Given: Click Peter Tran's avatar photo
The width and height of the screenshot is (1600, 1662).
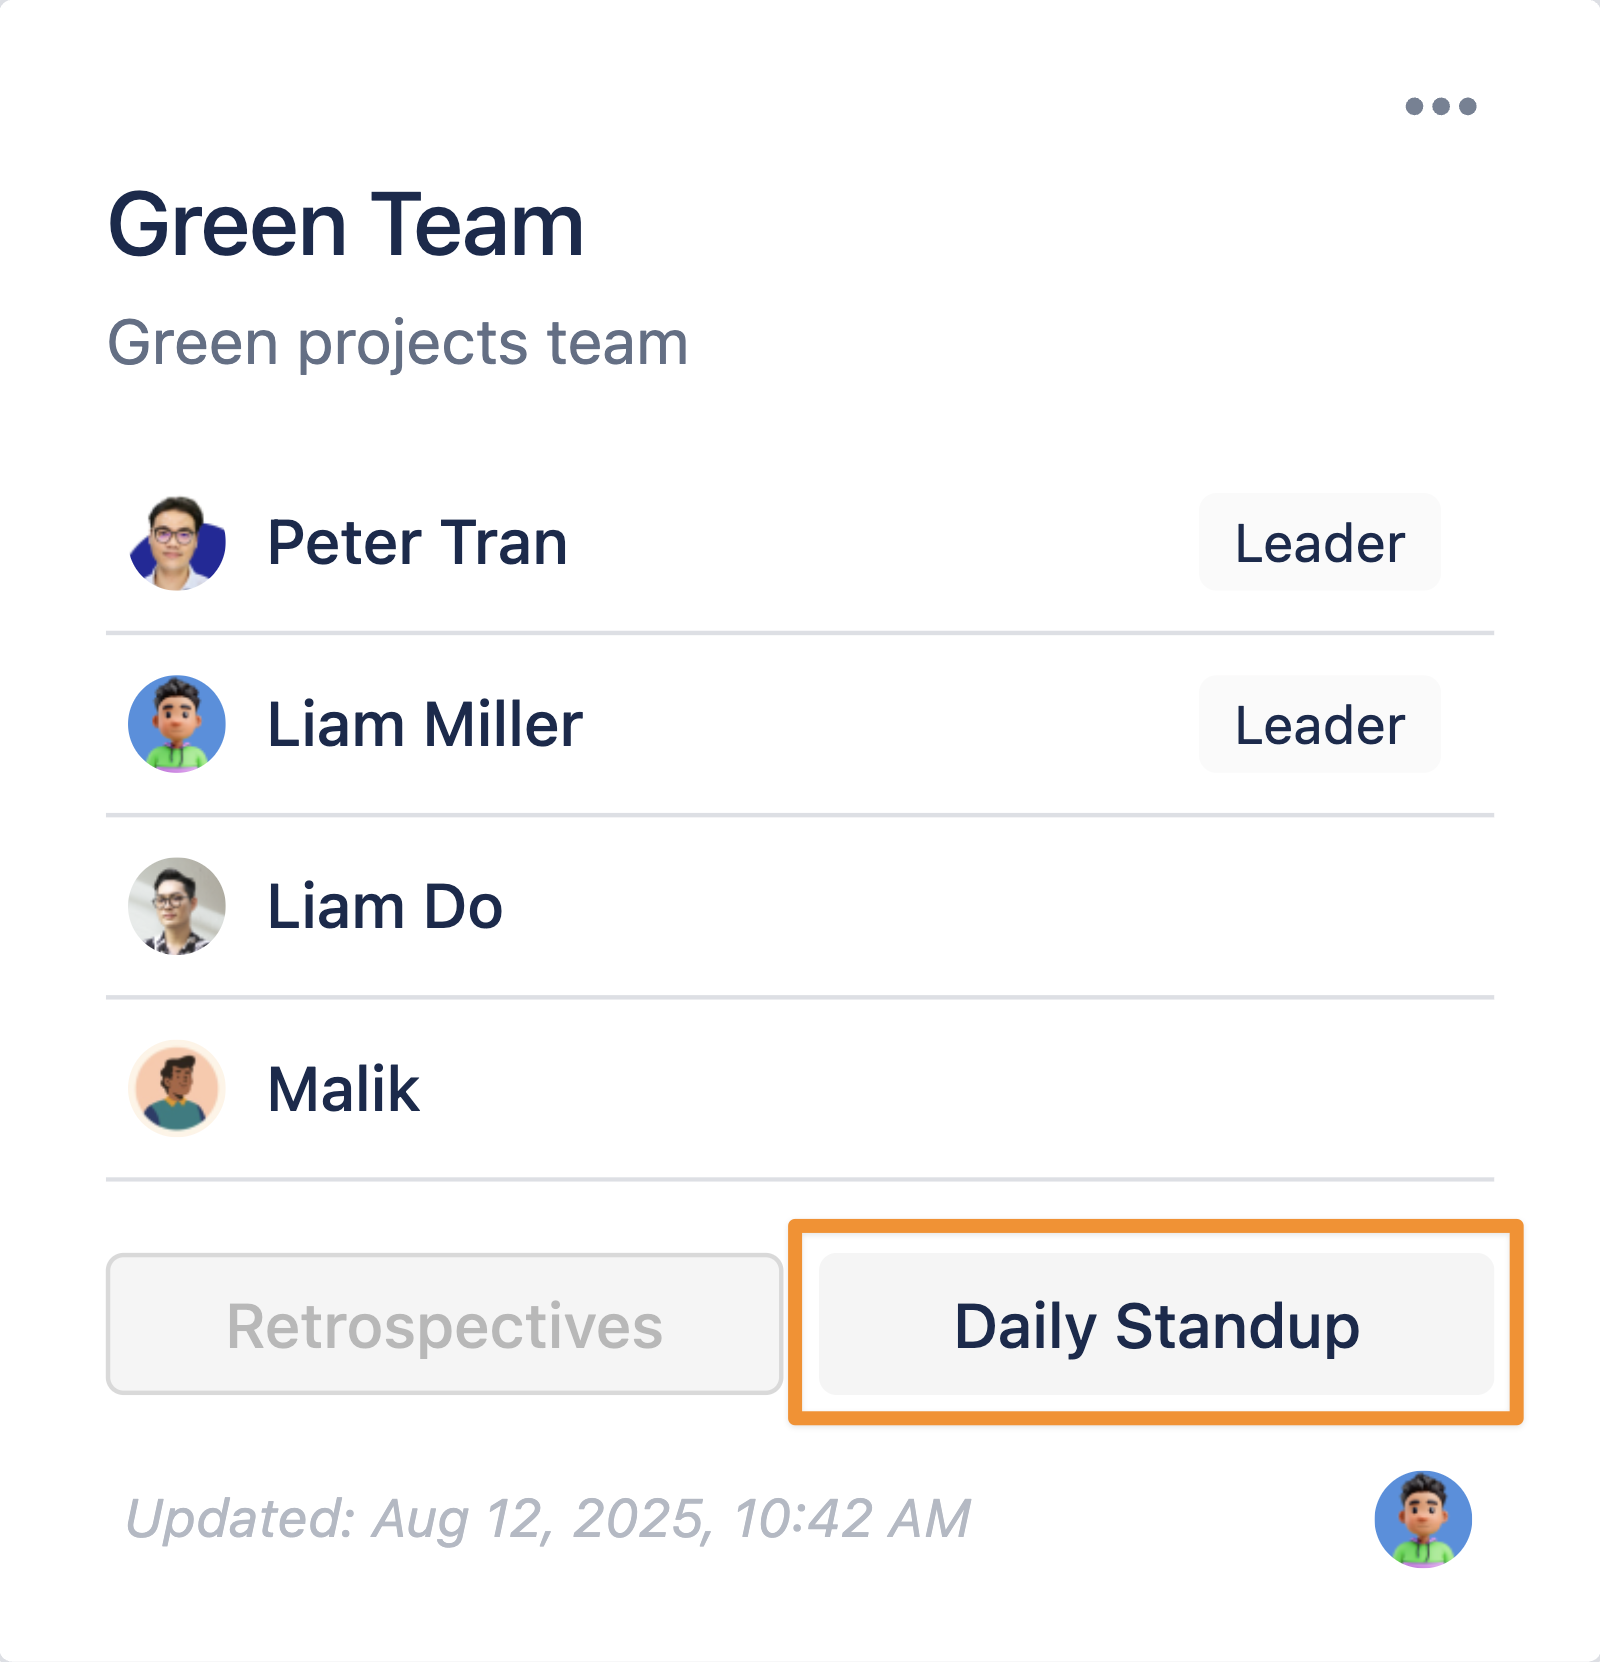Looking at the screenshot, I should point(177,543).
